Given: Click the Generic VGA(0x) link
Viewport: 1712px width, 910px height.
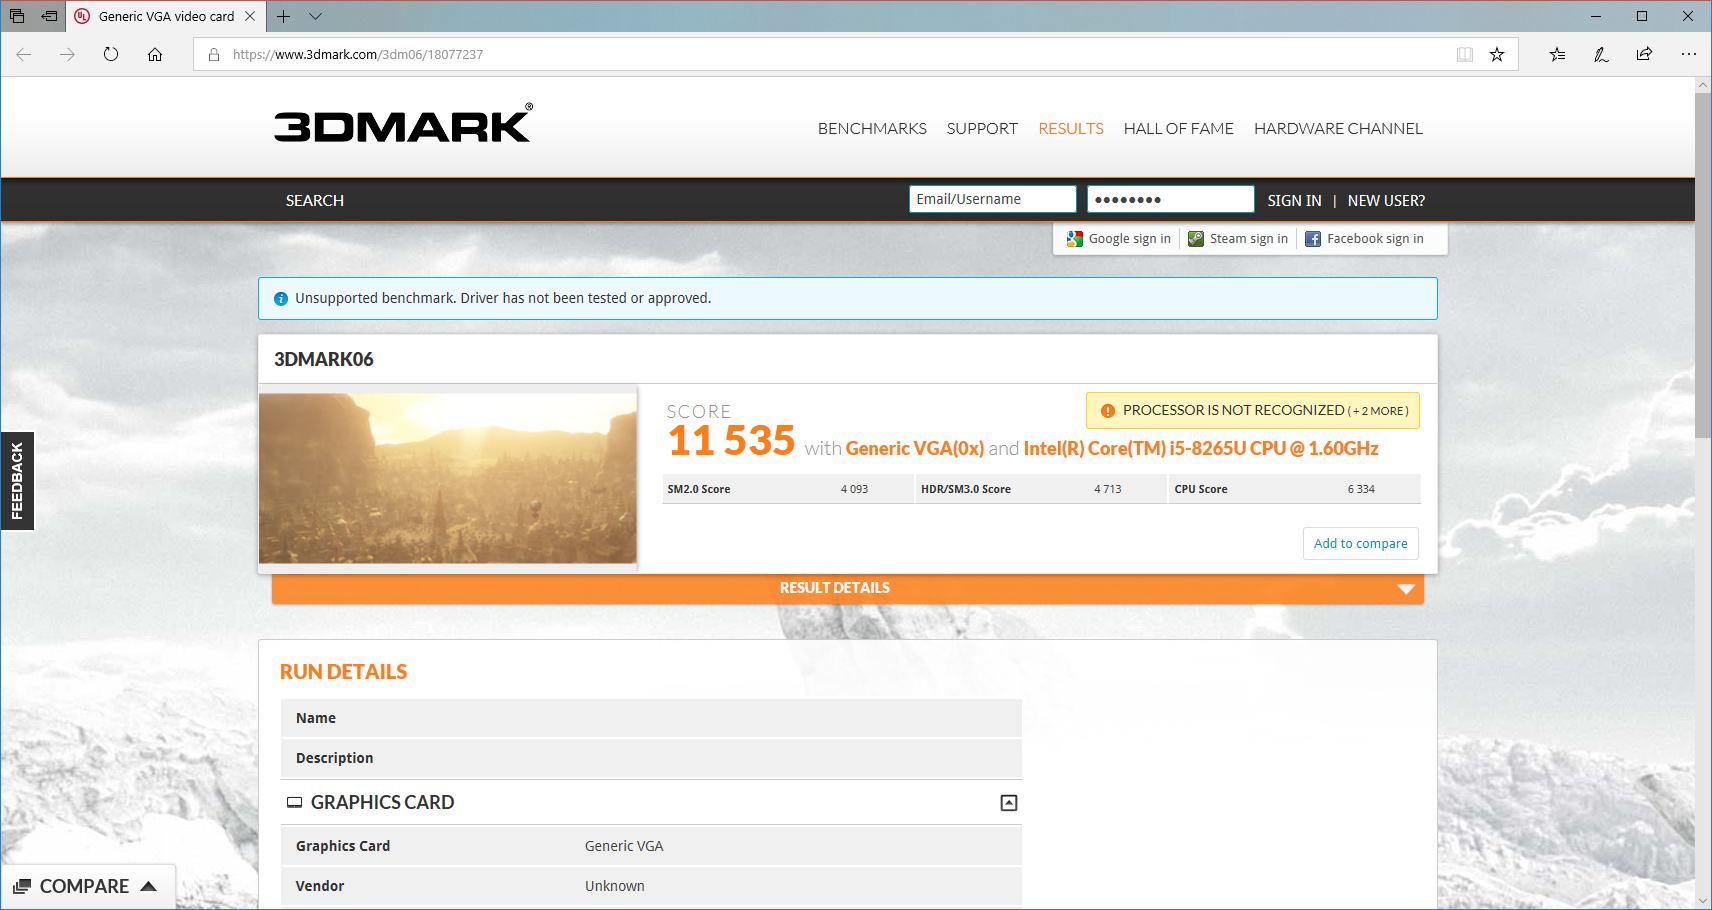Looking at the screenshot, I should coord(915,449).
